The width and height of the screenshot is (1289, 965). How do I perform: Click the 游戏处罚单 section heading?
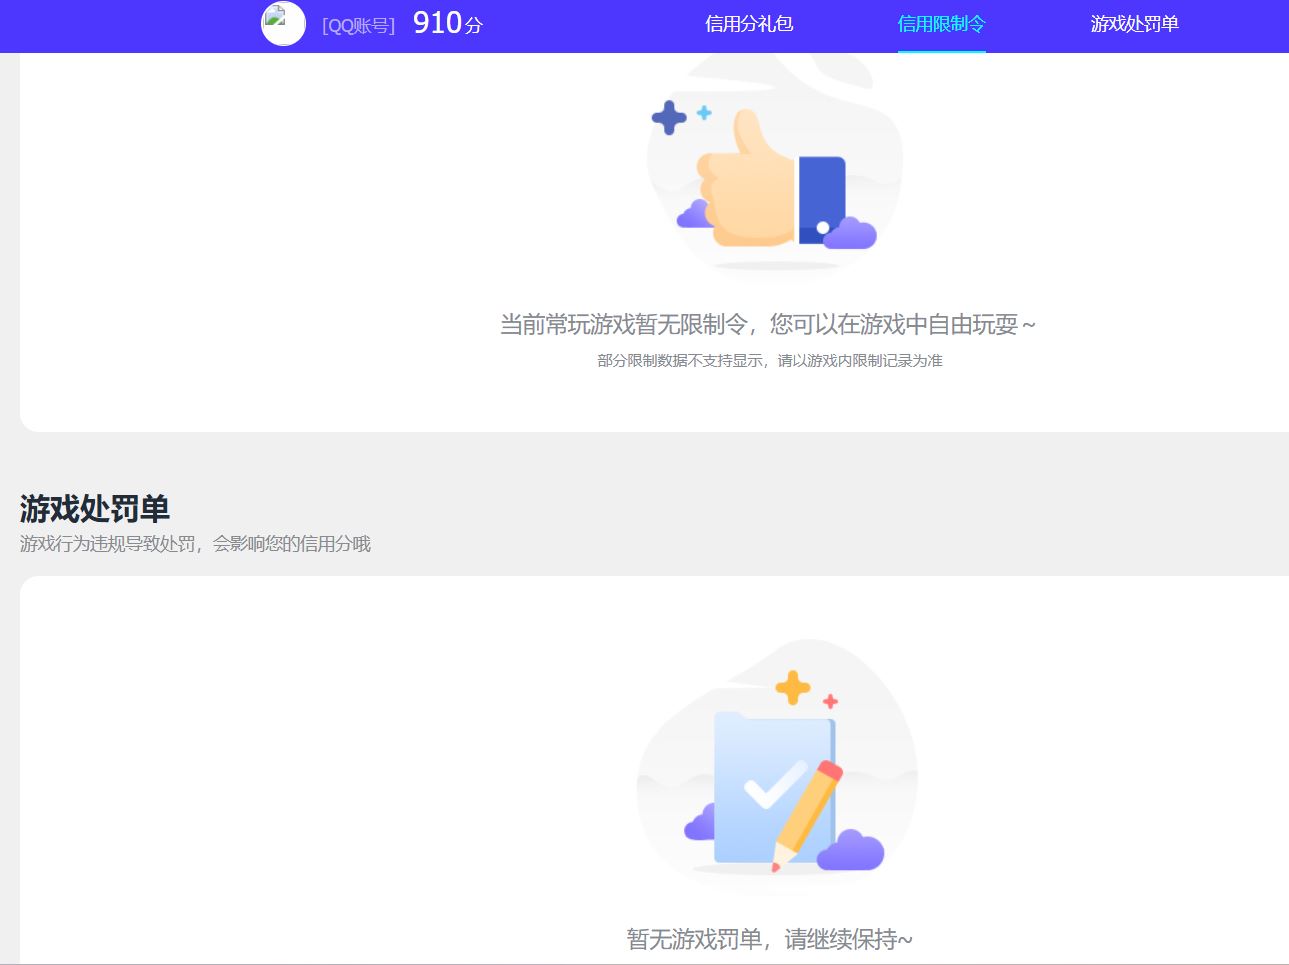[95, 509]
